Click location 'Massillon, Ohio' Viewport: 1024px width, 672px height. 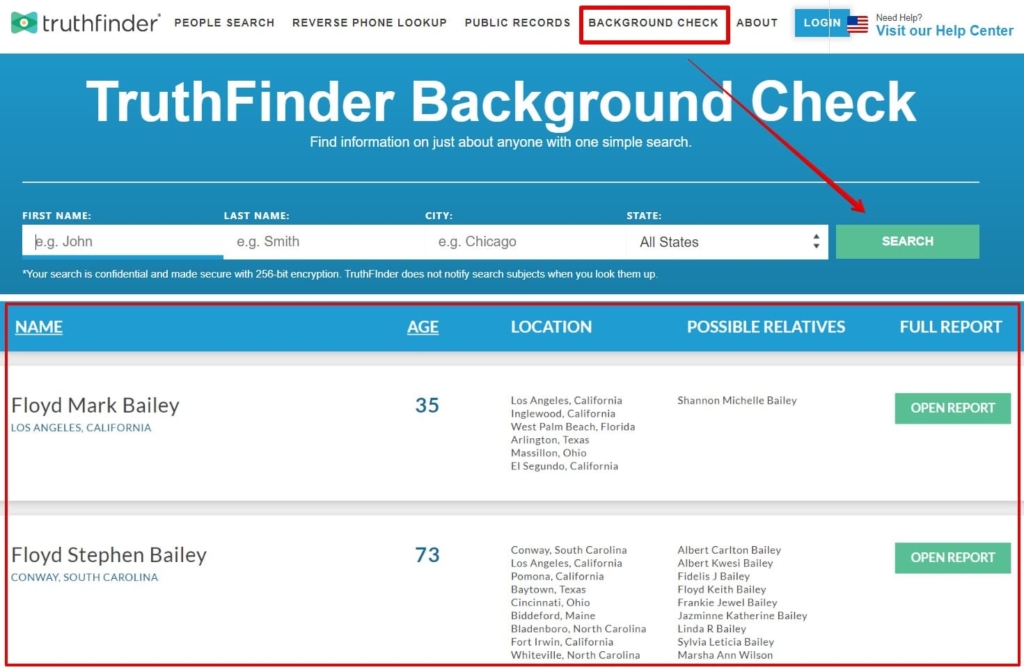click(549, 453)
